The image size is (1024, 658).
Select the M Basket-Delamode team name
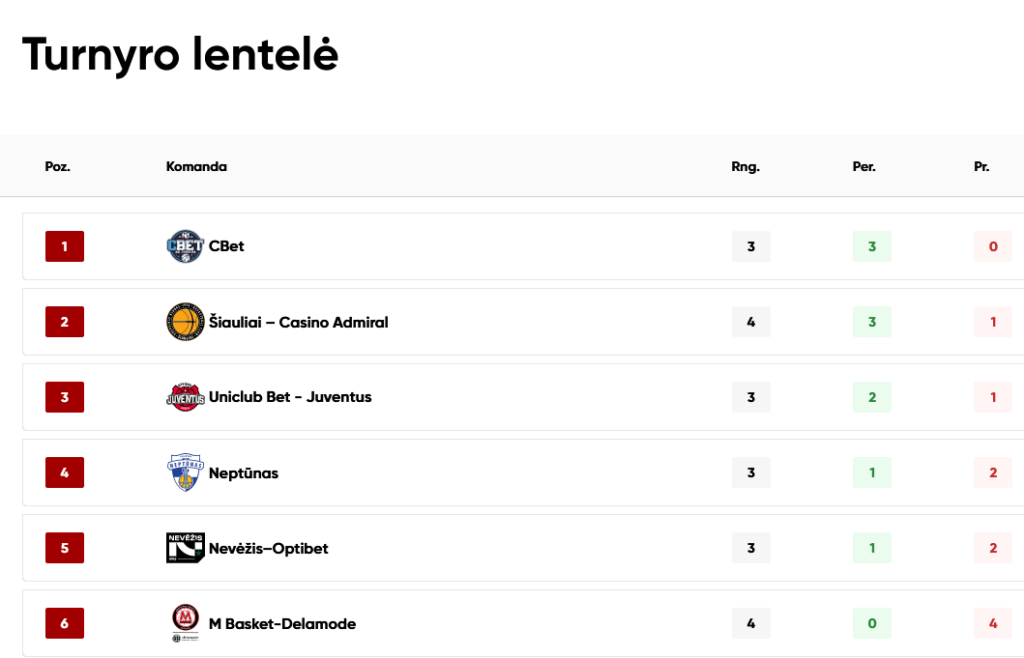point(282,624)
